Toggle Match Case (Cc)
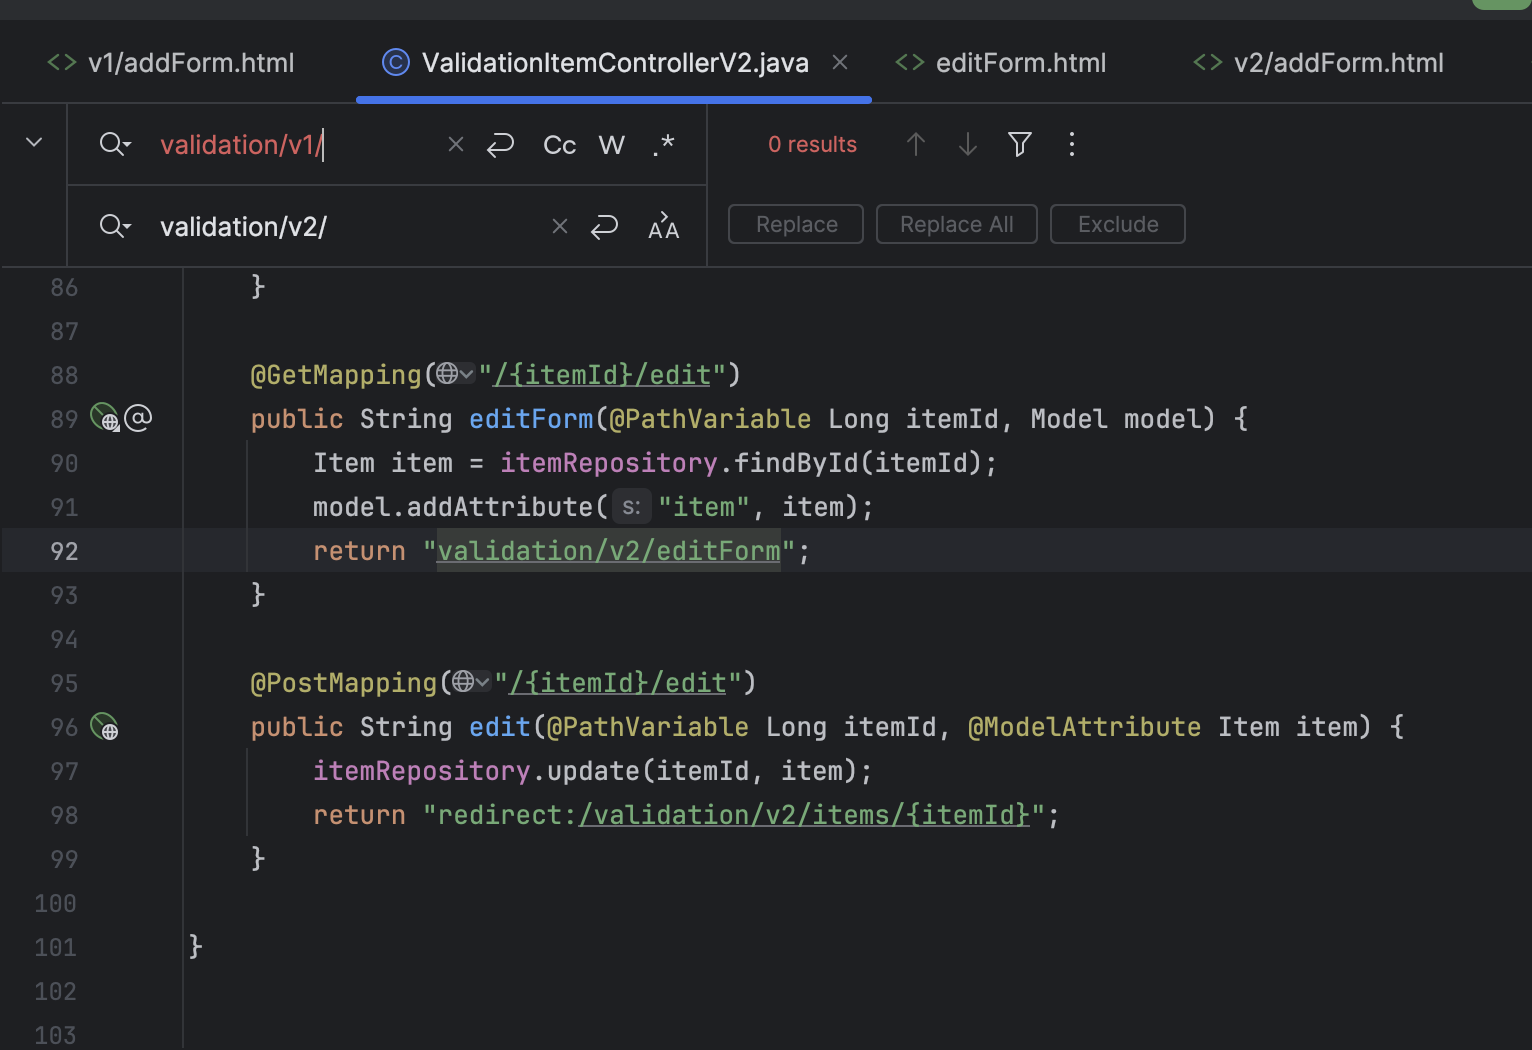Image resolution: width=1532 pixels, height=1050 pixels. point(560,145)
